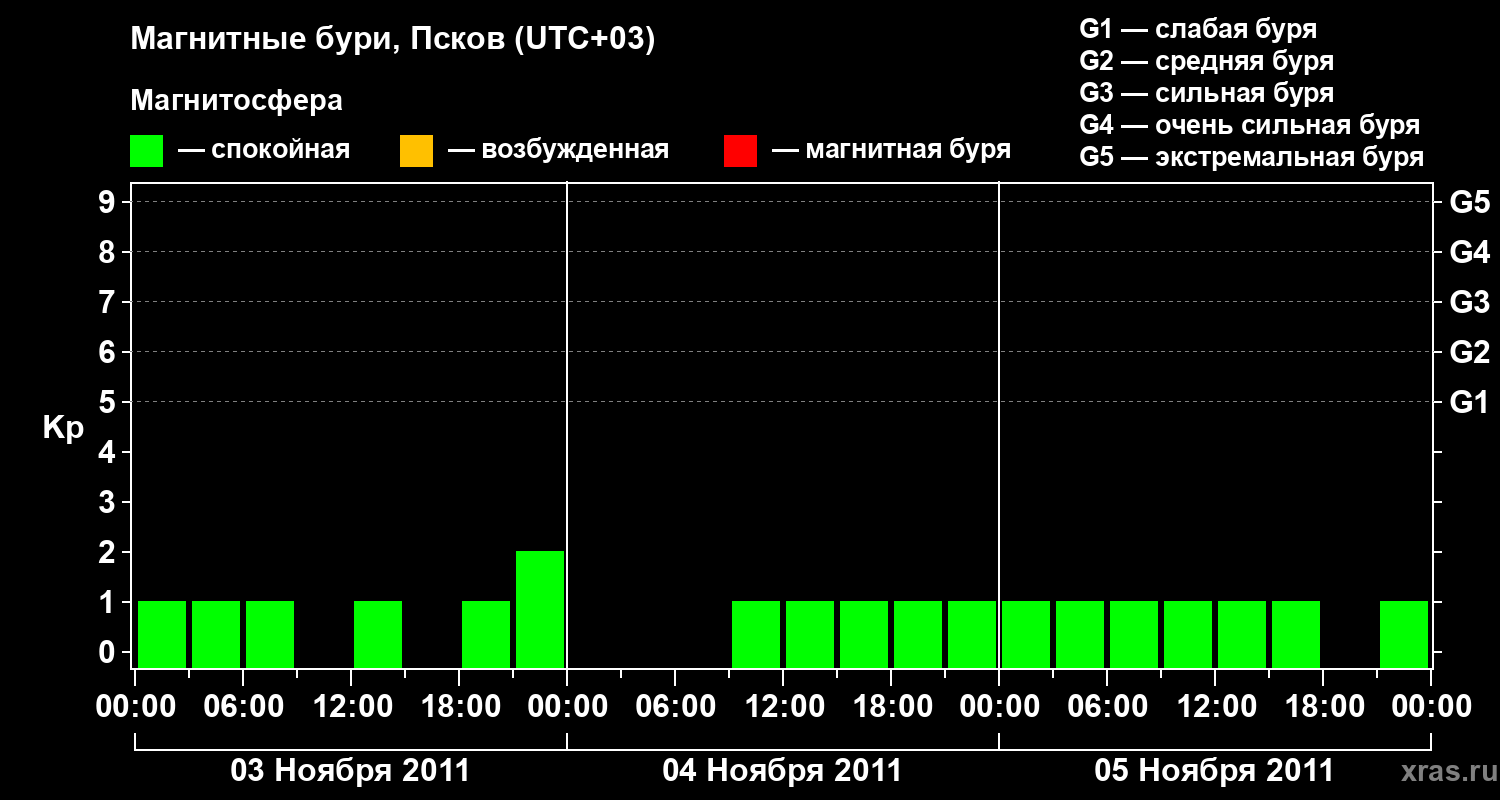
Task: Click the 03:00–06:00 bar on 05 Ноября
Action: pyautogui.click(x=1080, y=634)
